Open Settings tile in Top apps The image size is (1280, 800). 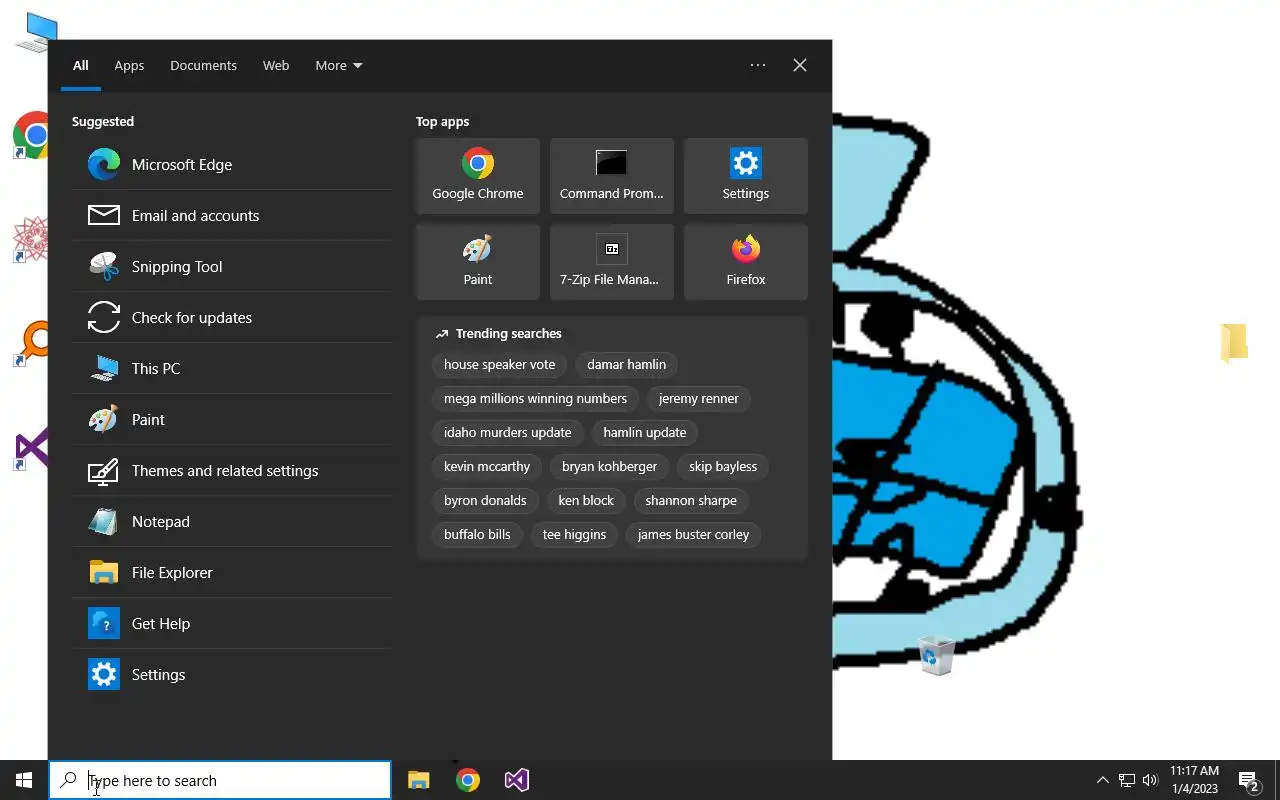tap(746, 176)
